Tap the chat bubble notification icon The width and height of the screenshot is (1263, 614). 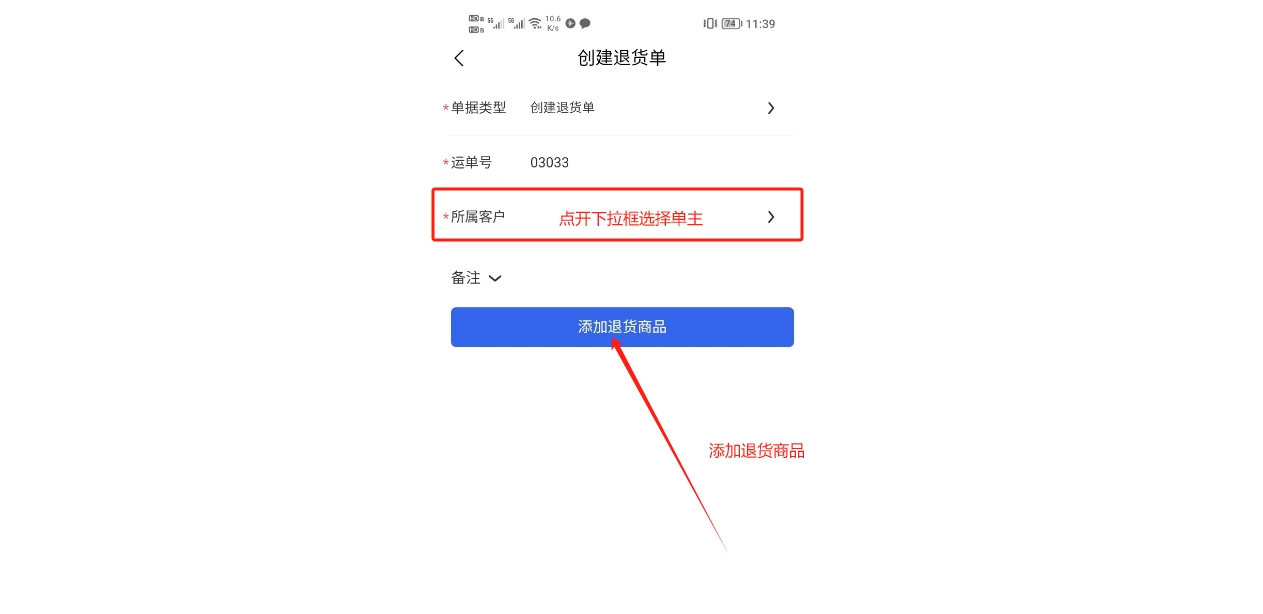[585, 23]
